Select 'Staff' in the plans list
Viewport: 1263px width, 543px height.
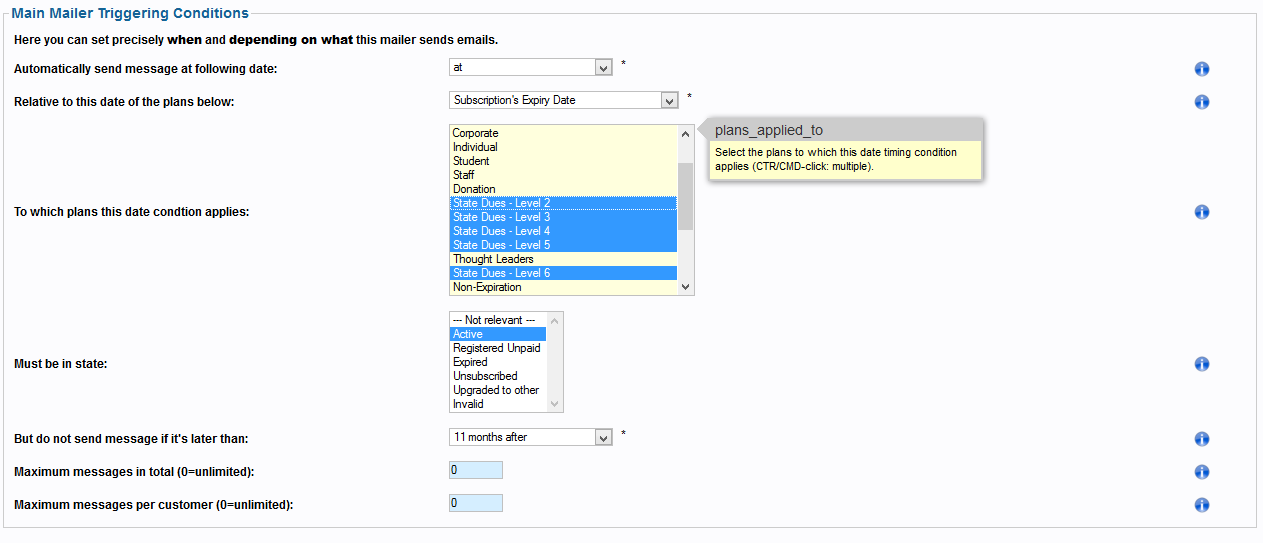click(x=563, y=175)
